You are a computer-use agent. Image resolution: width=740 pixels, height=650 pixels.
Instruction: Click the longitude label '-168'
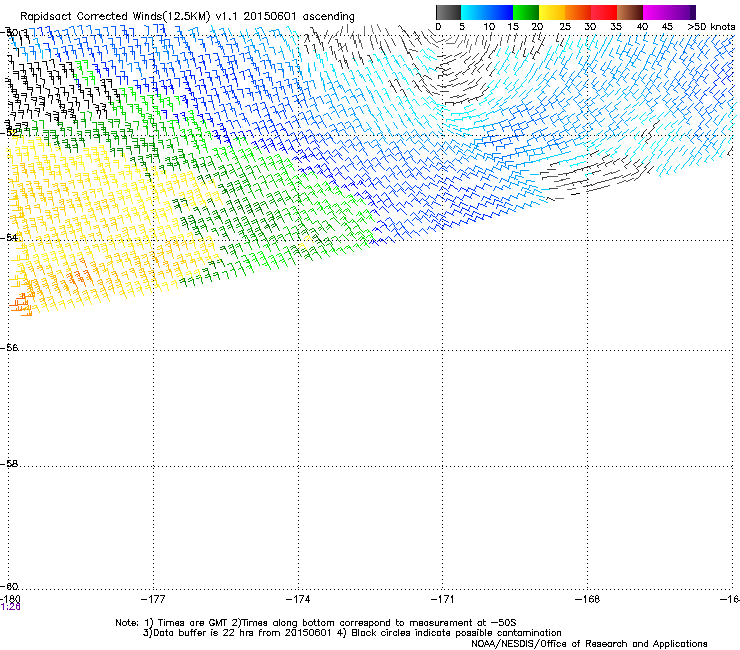pyautogui.click(x=588, y=599)
